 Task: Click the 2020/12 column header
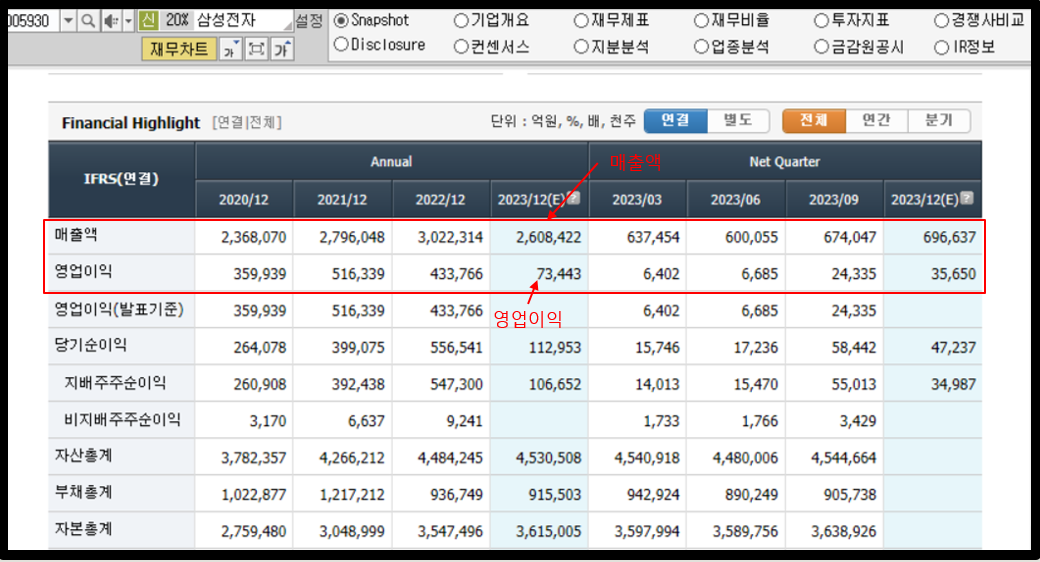[243, 200]
